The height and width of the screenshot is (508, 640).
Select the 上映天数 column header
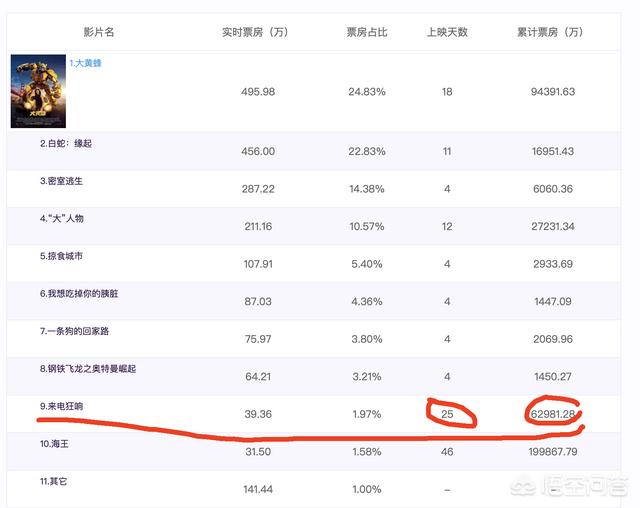pyautogui.click(x=447, y=32)
